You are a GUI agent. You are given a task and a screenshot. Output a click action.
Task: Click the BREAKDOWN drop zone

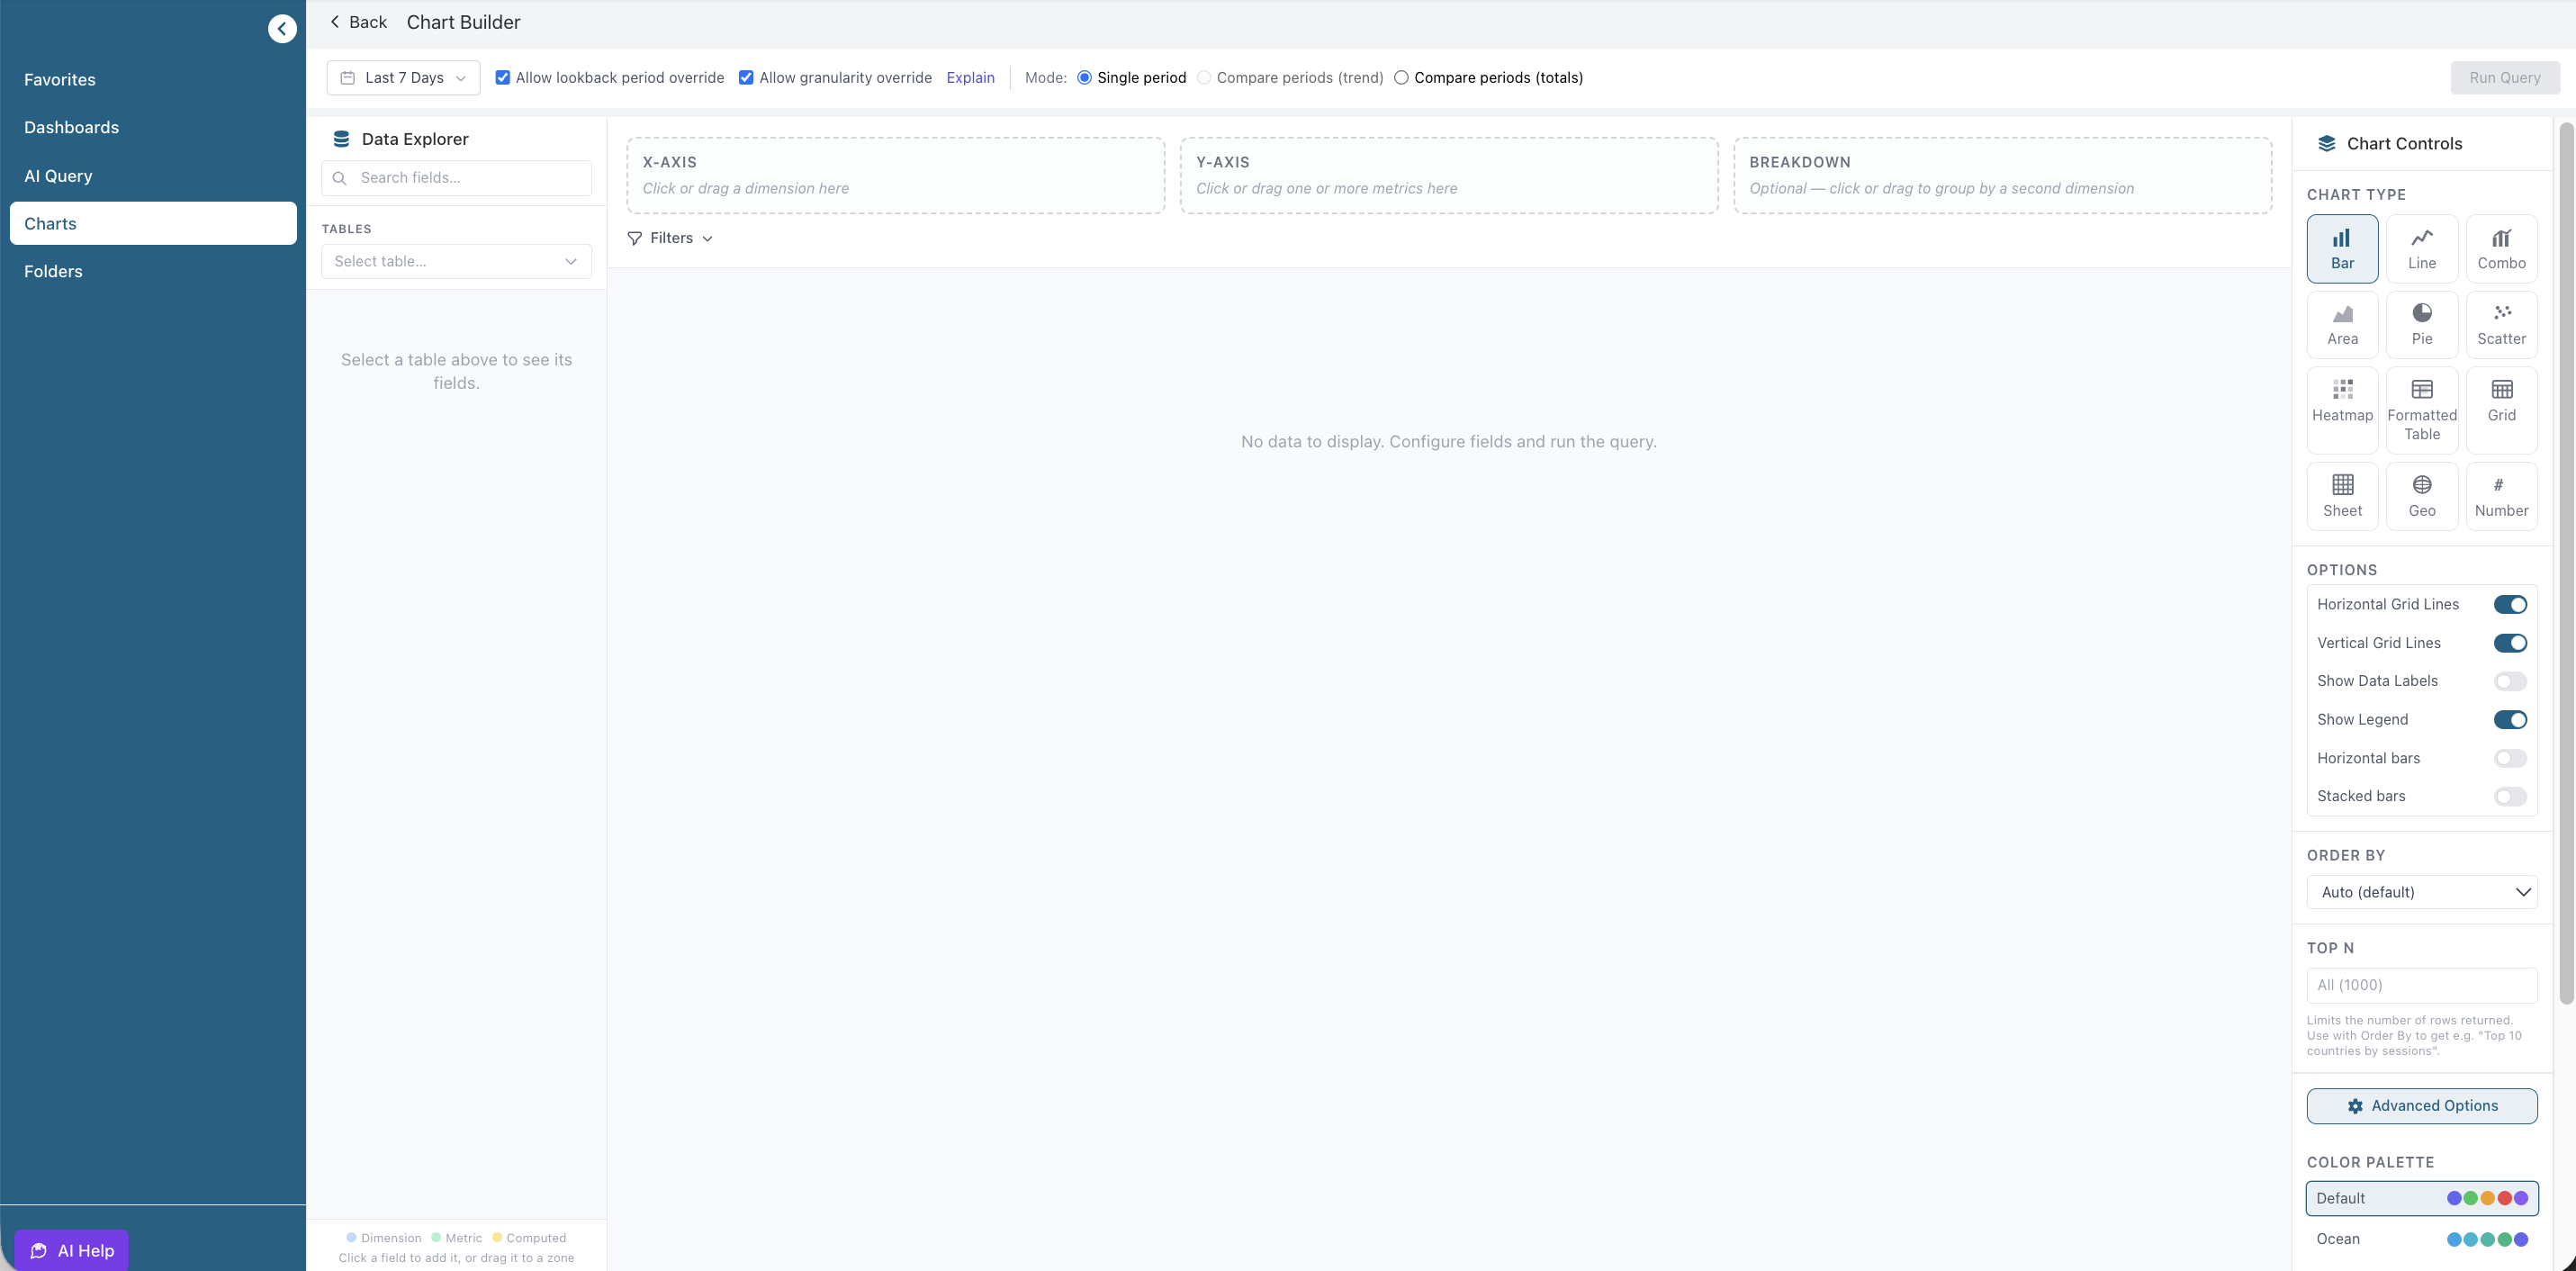click(x=2002, y=175)
